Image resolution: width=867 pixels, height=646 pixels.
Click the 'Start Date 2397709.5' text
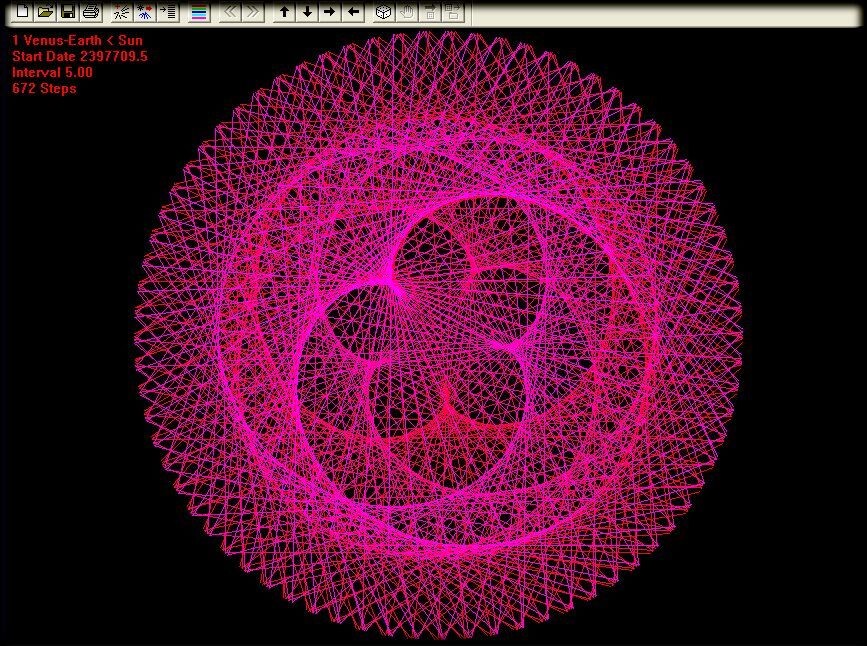point(80,56)
